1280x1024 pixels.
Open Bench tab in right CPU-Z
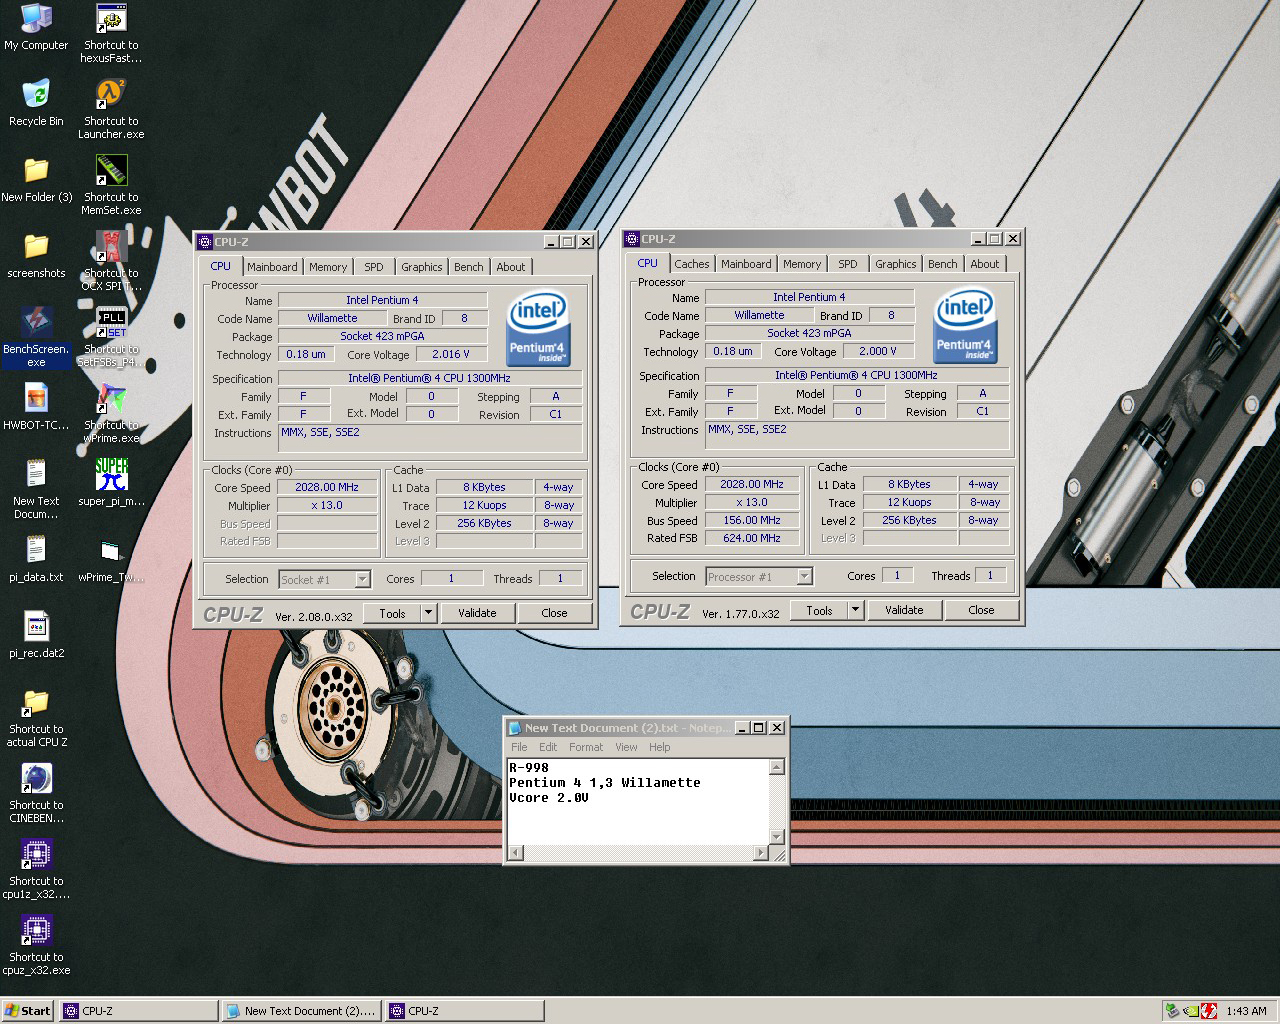[943, 264]
